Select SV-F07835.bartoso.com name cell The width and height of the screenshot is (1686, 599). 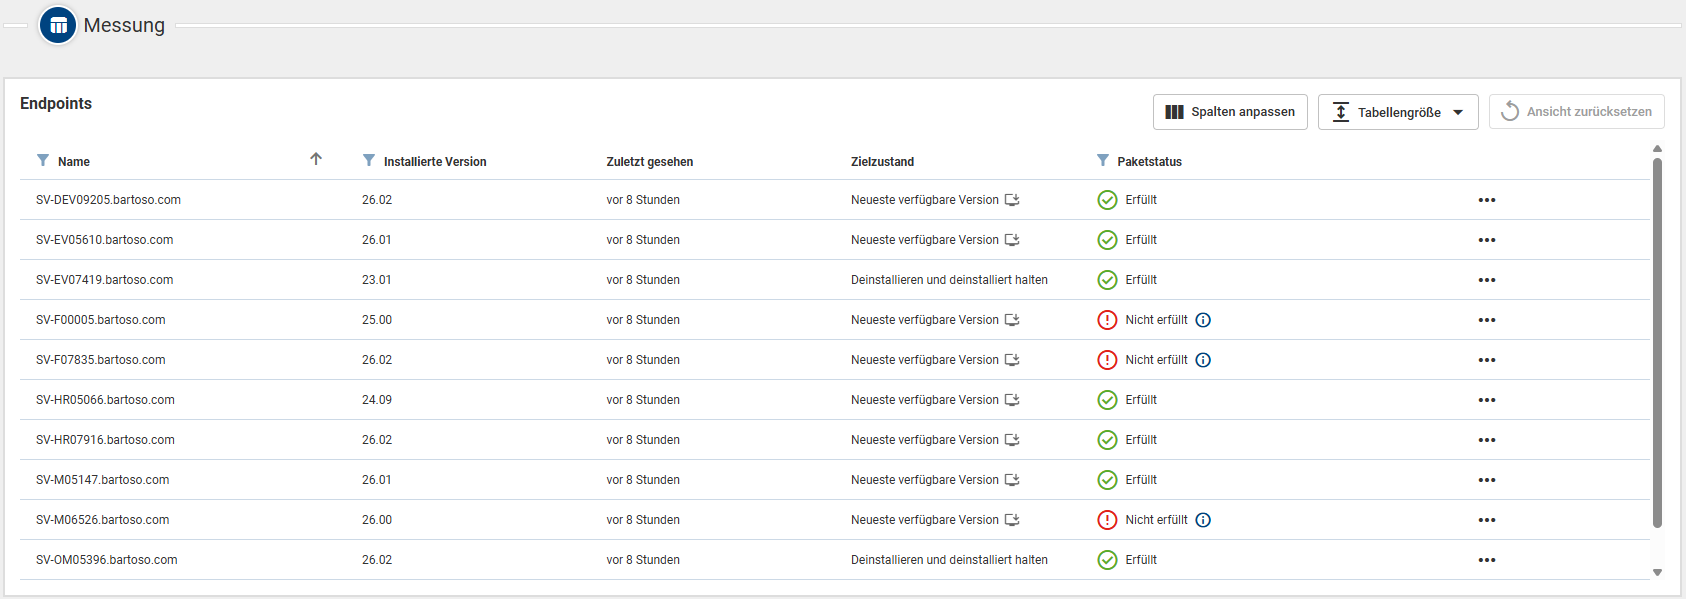coord(101,360)
